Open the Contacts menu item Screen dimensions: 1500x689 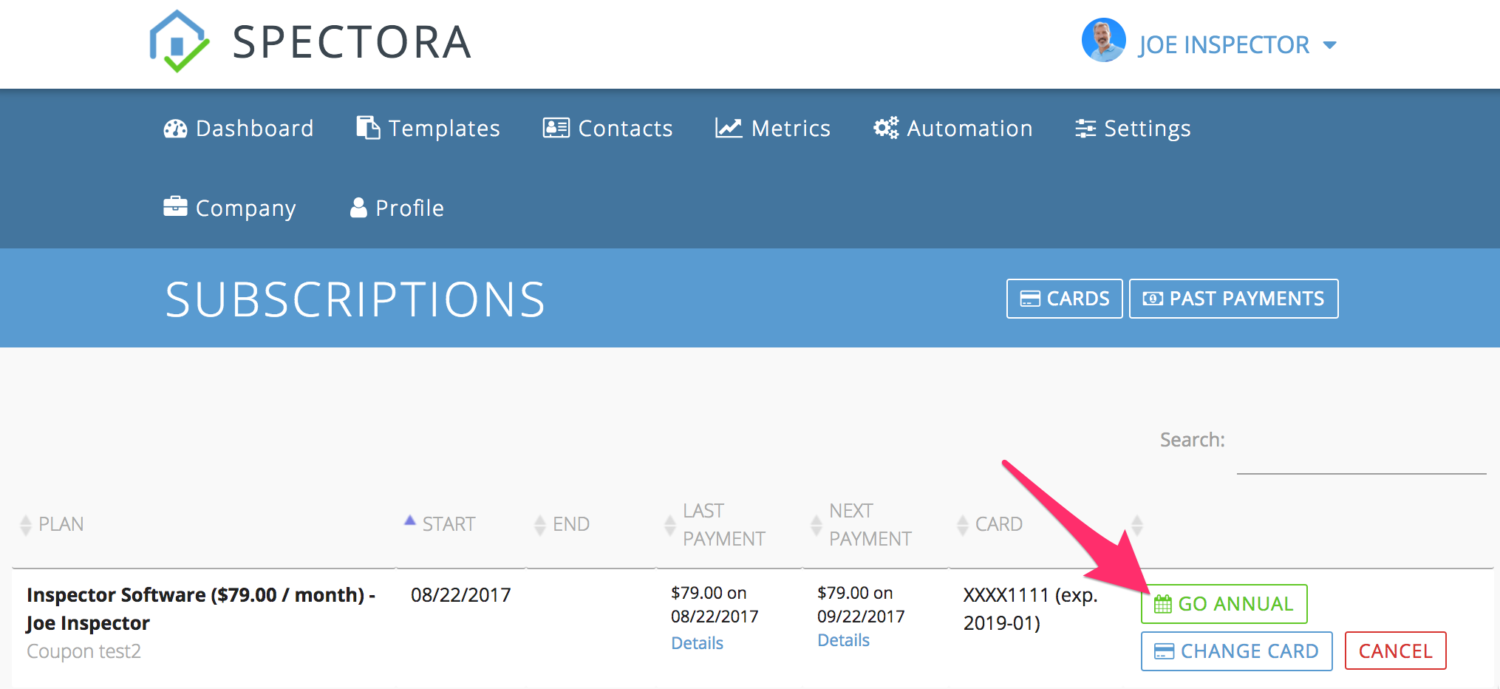(x=608, y=128)
